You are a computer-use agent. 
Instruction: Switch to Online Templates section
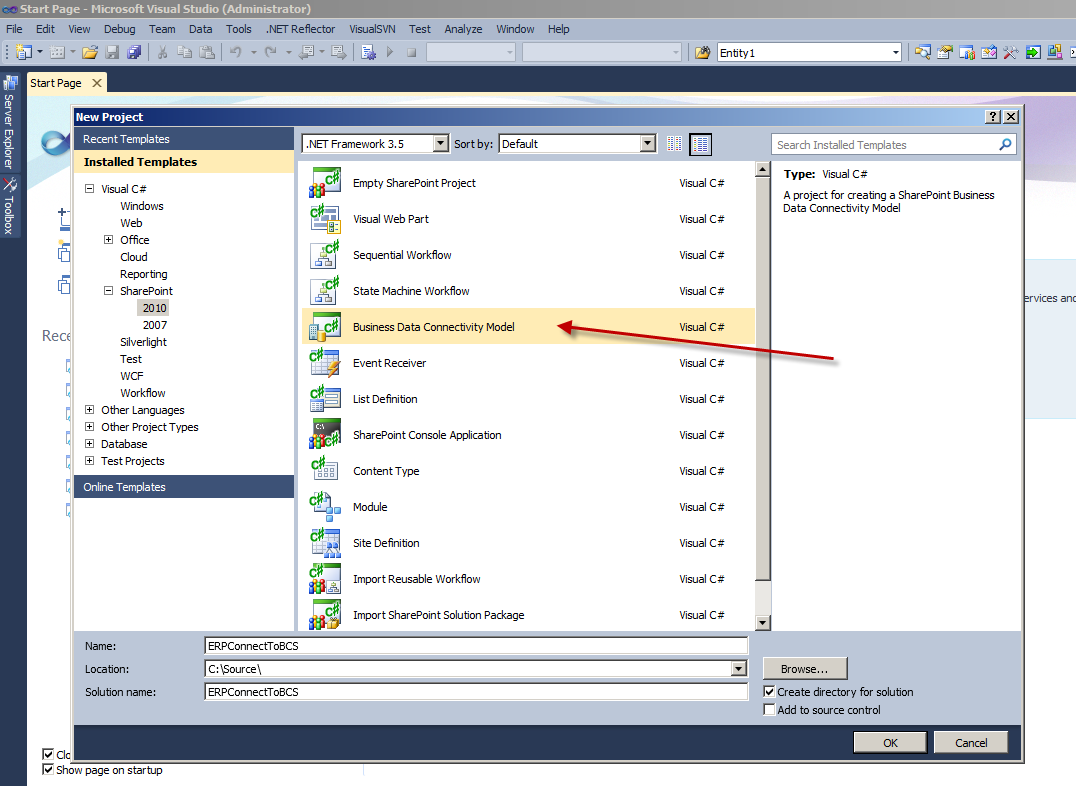tap(184, 487)
